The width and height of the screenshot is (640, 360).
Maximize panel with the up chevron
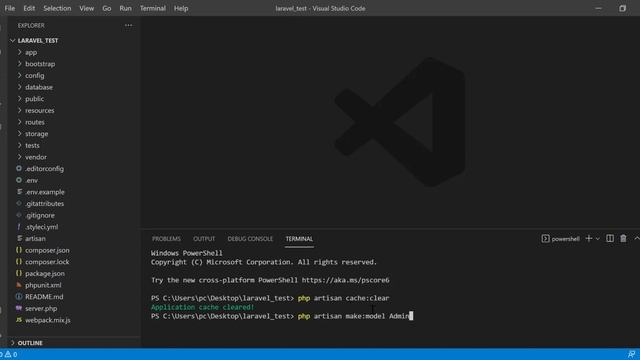point(636,238)
